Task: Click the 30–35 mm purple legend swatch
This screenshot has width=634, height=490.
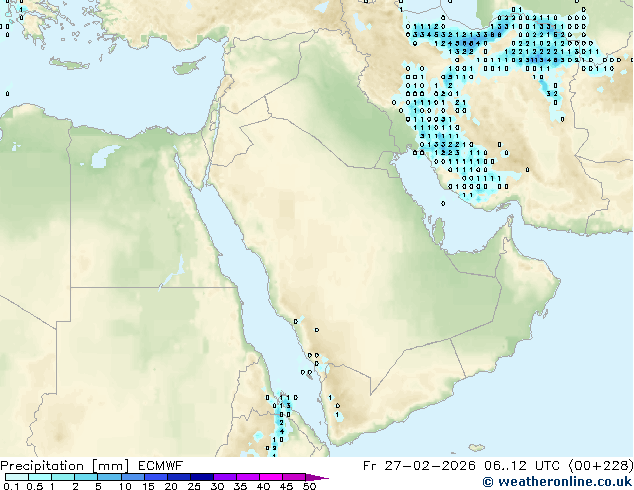Action: (225, 477)
